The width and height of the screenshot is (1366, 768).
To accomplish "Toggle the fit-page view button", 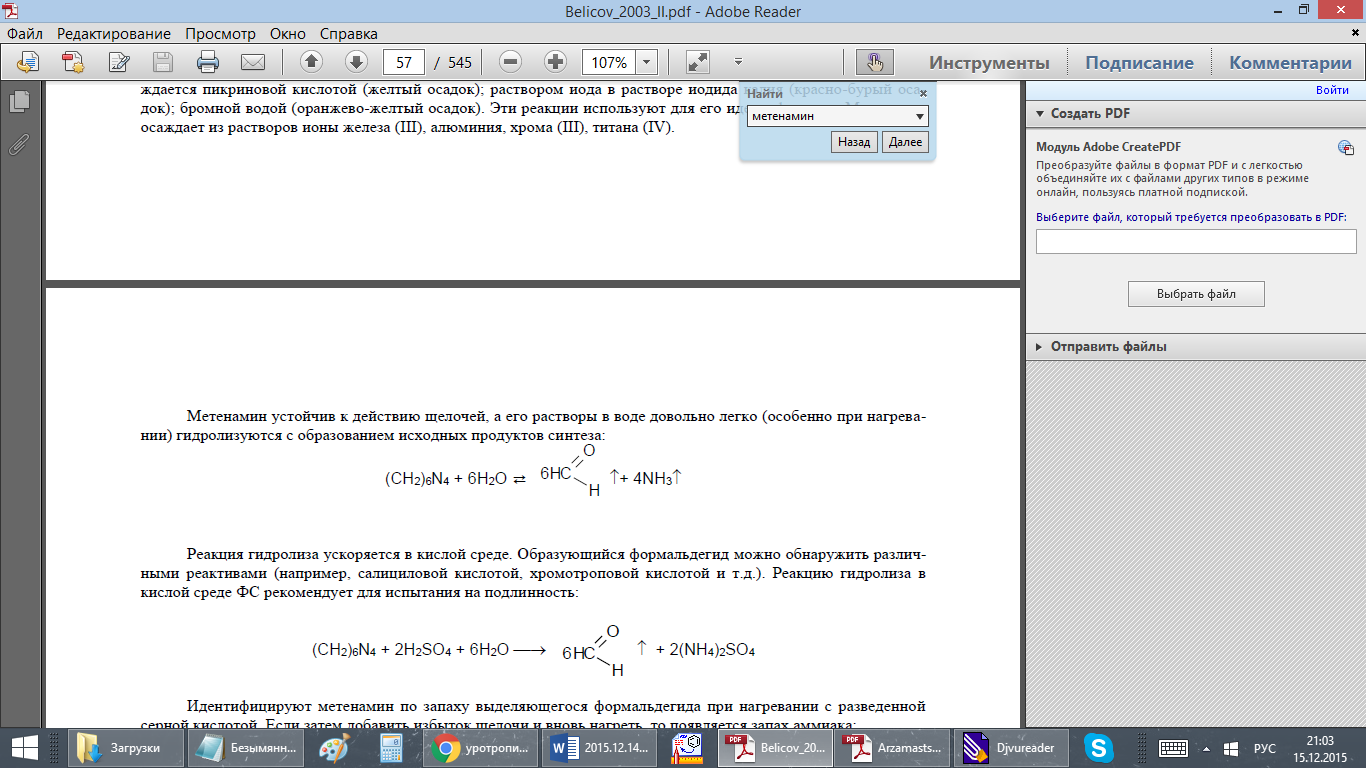I will click(698, 62).
